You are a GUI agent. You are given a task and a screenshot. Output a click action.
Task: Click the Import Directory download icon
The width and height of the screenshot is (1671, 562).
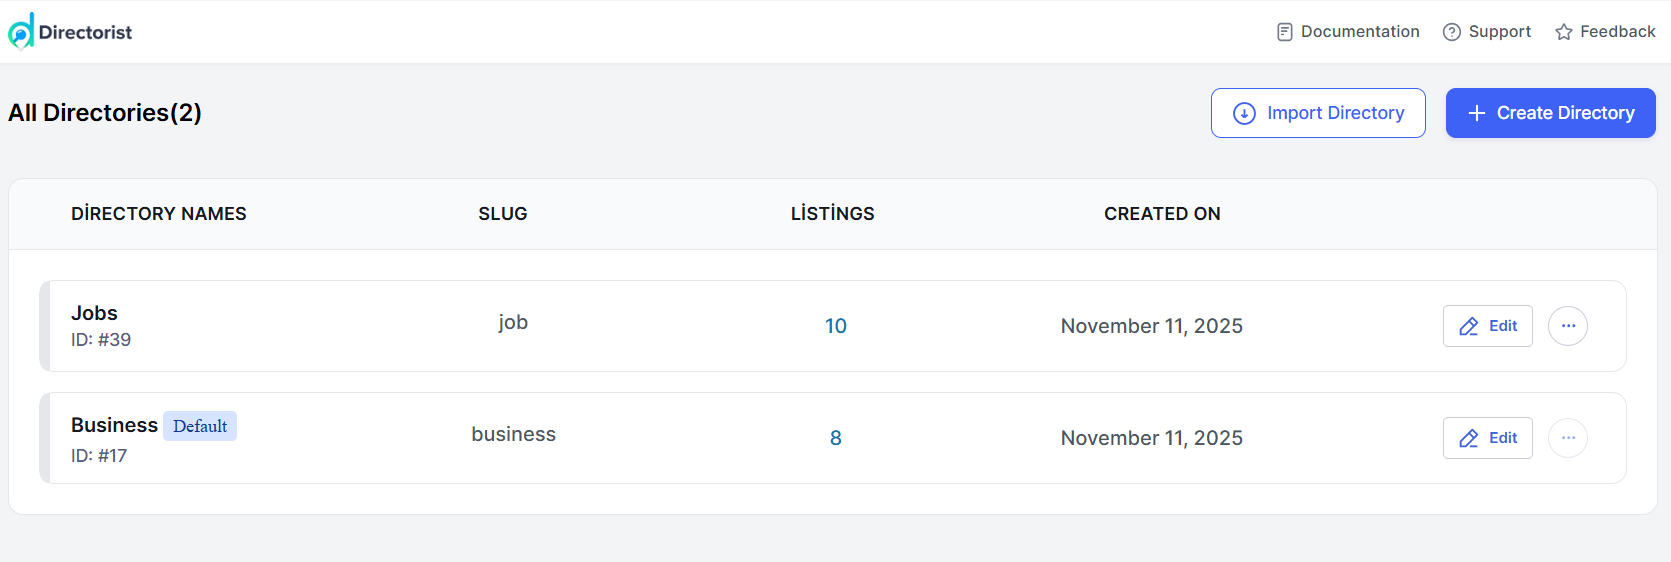point(1244,113)
